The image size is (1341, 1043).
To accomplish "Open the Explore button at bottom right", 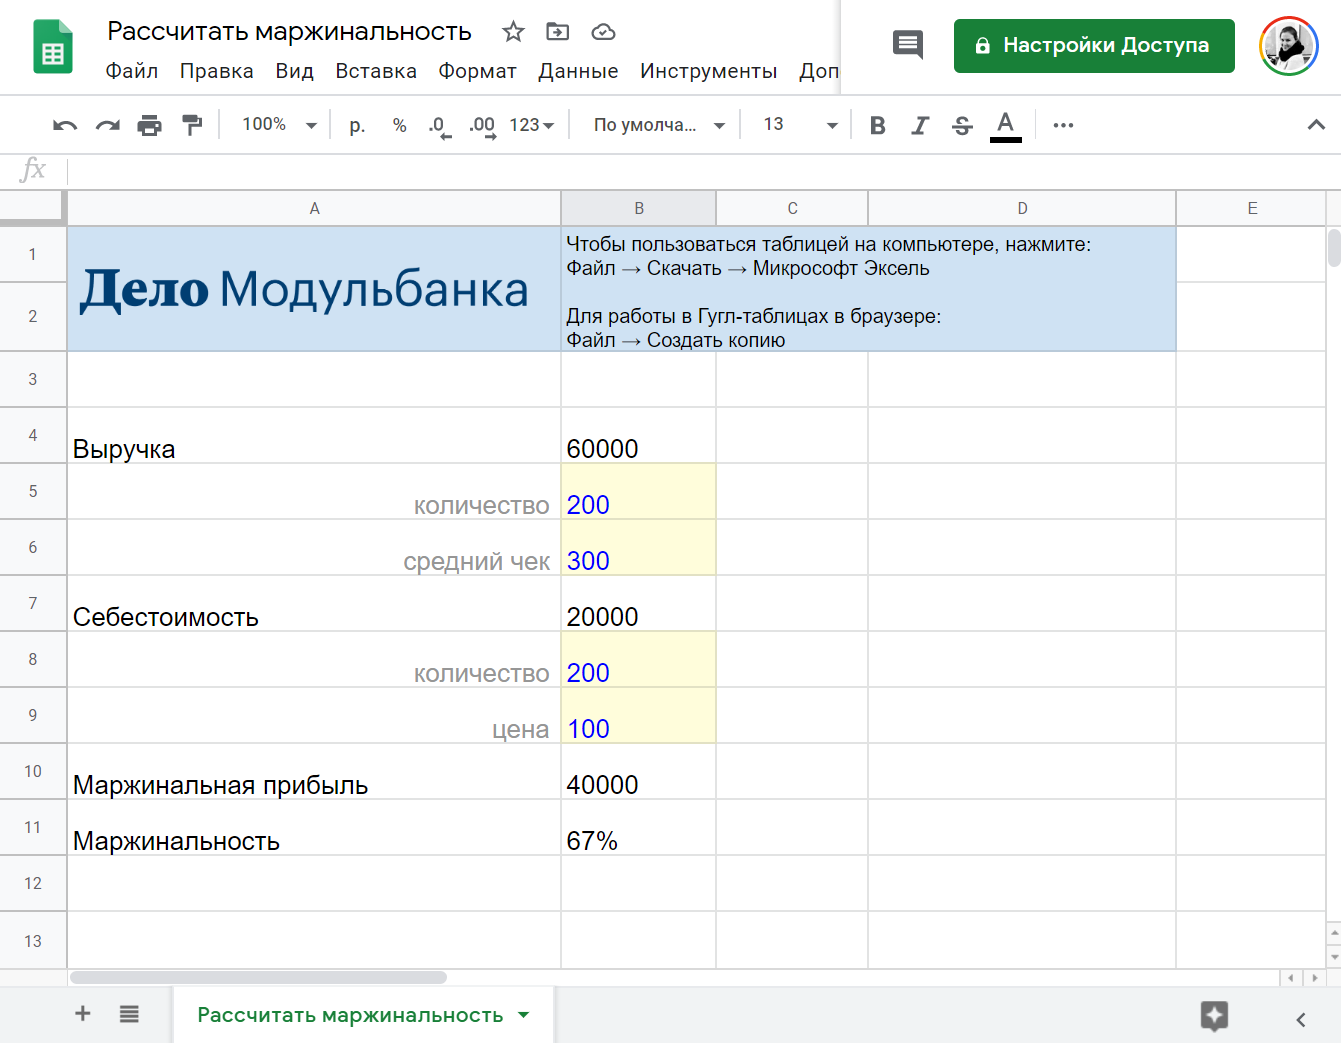I will [1214, 1016].
